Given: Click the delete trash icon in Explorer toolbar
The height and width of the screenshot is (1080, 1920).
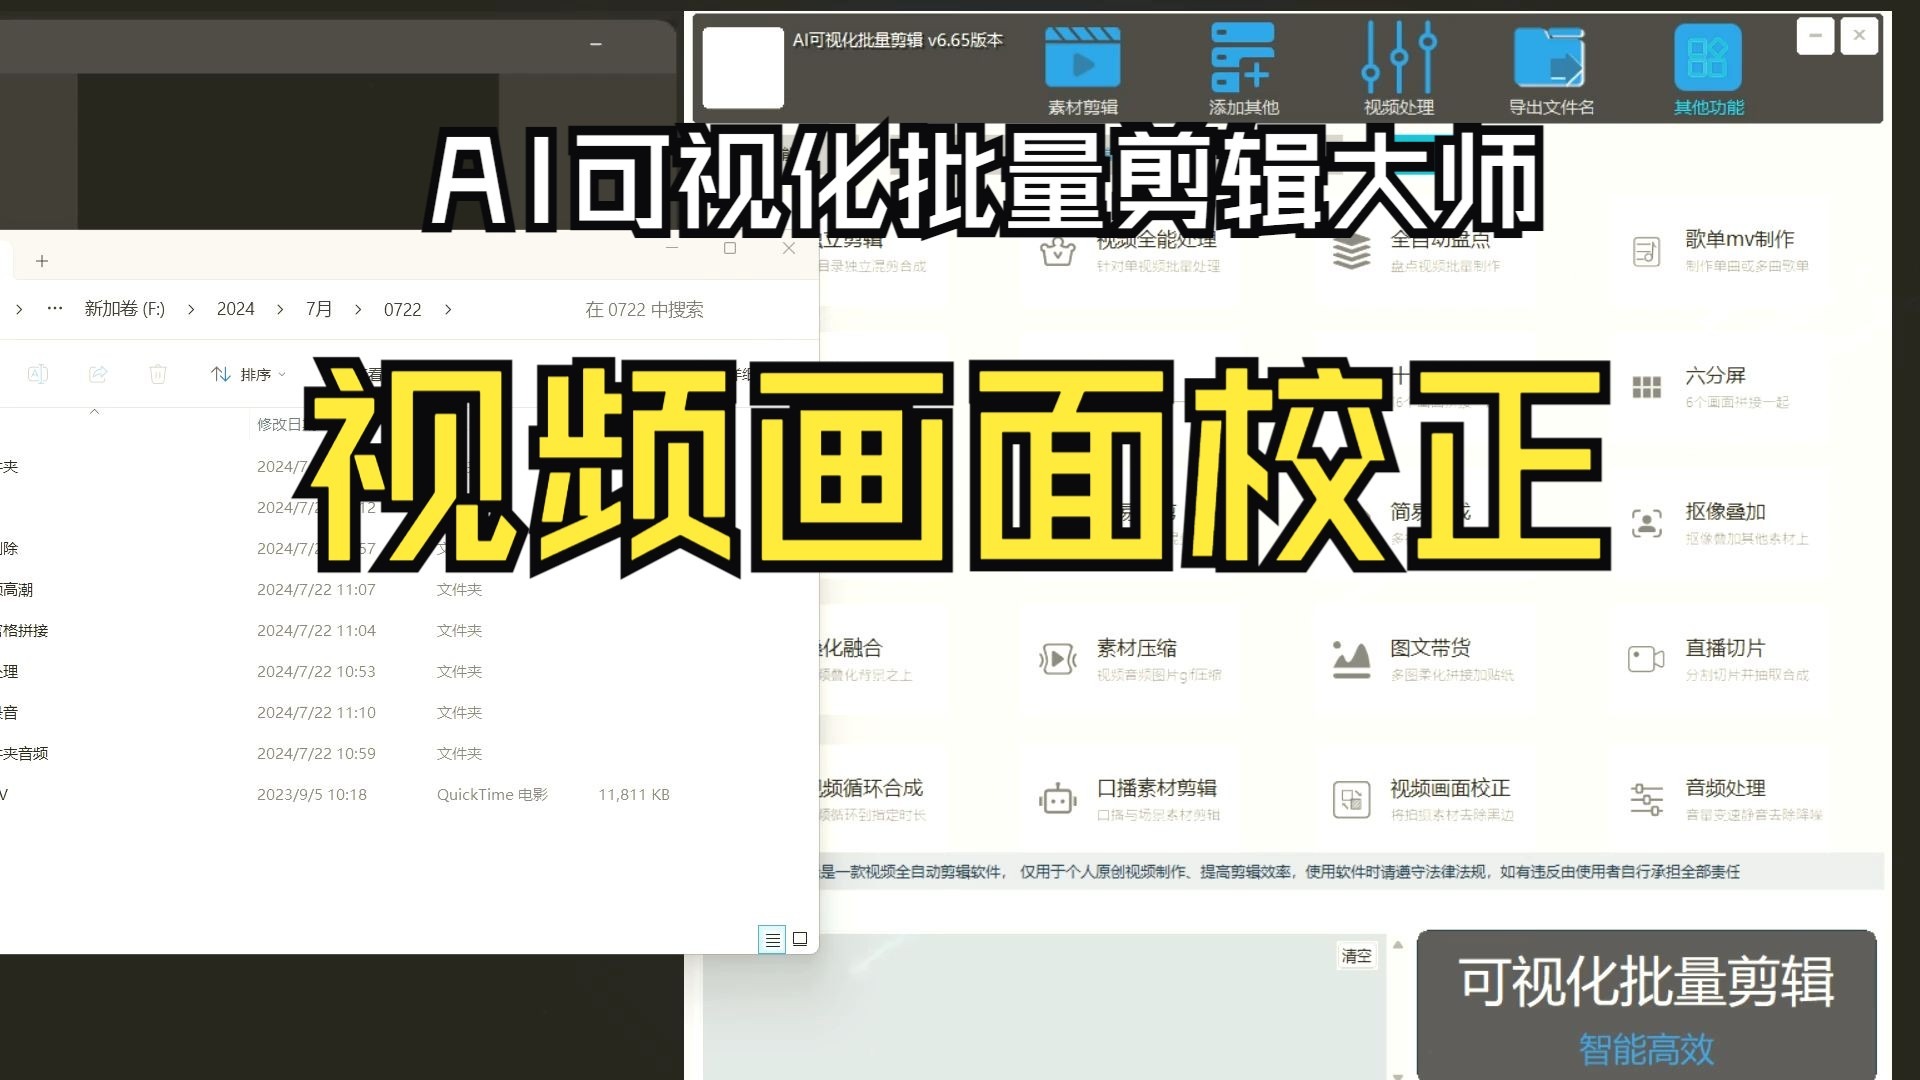Looking at the screenshot, I should [x=158, y=374].
